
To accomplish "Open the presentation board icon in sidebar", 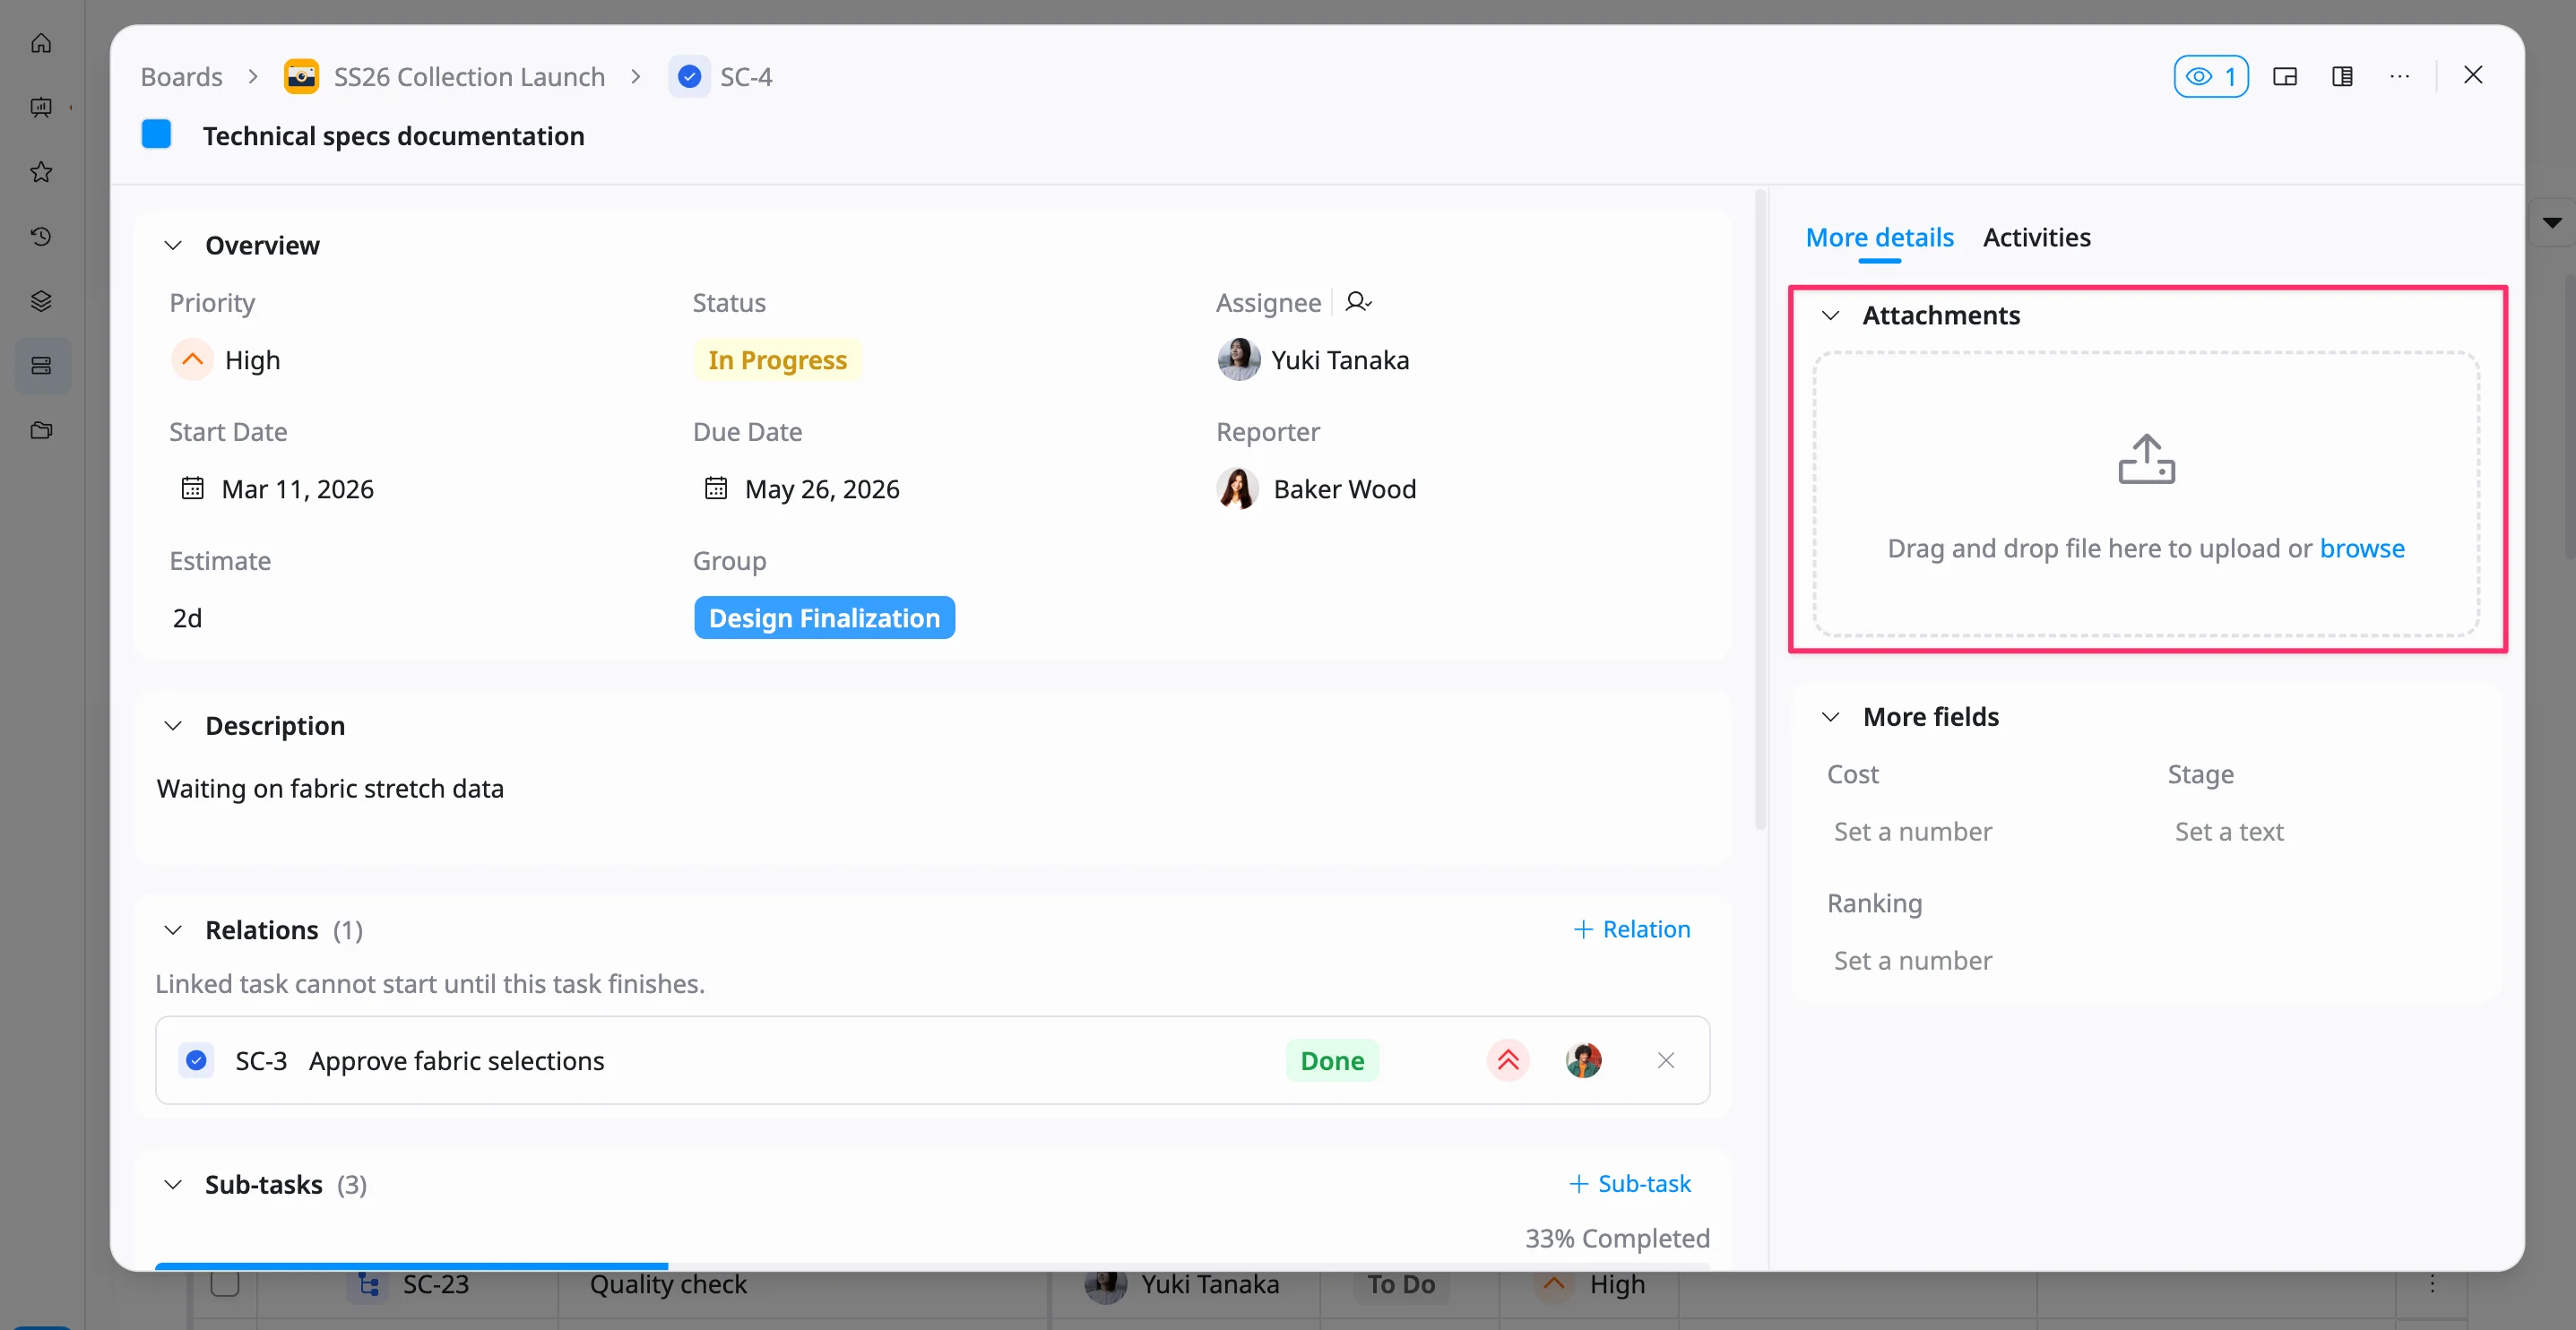I will click(x=41, y=107).
